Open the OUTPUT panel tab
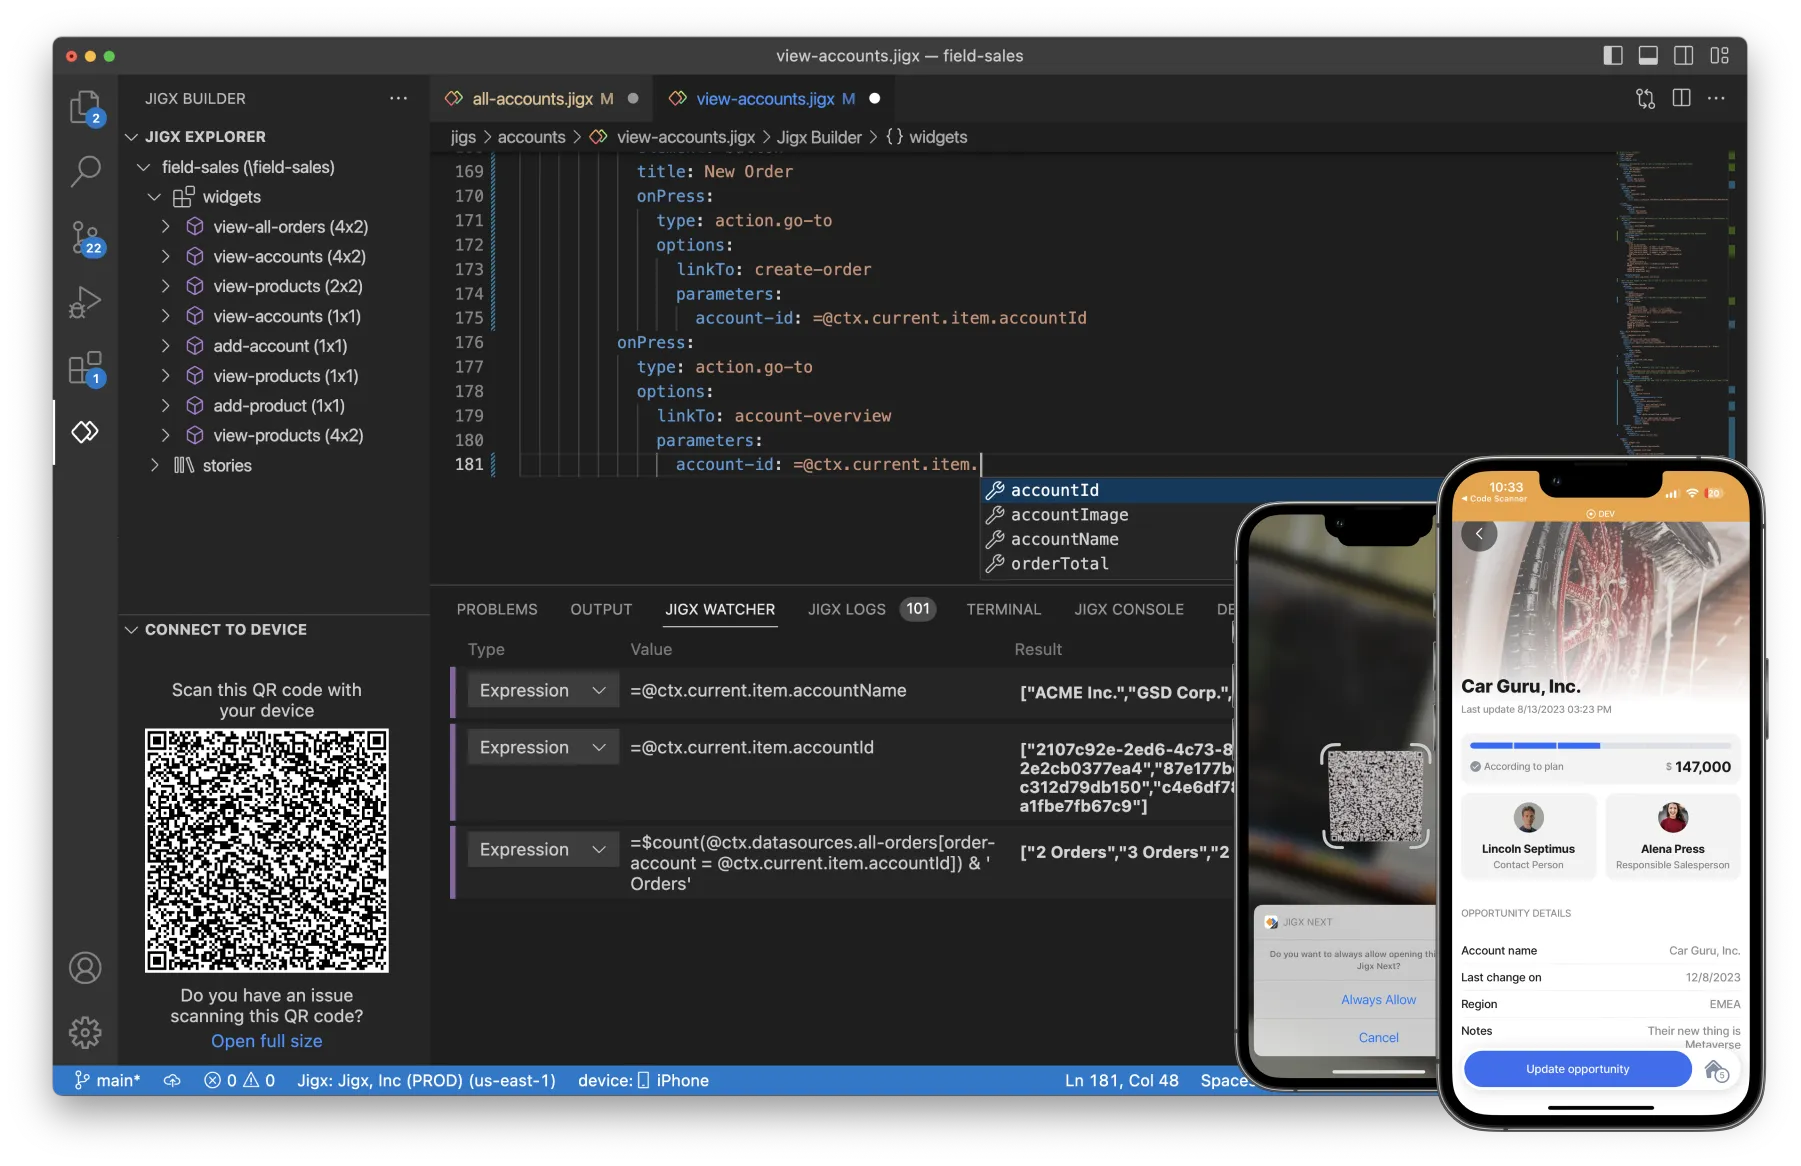 (x=601, y=609)
